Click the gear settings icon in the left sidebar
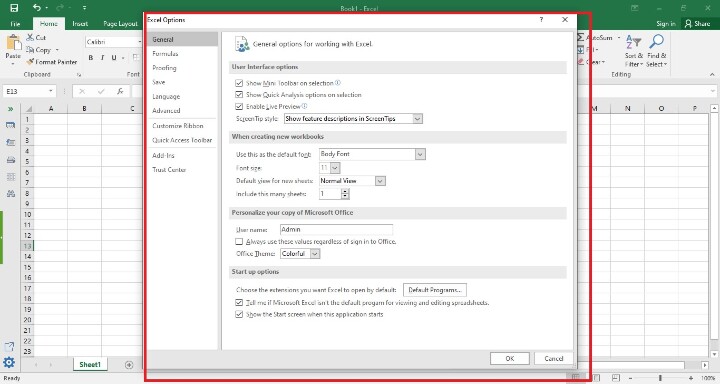The image size is (720, 384). tap(9, 362)
